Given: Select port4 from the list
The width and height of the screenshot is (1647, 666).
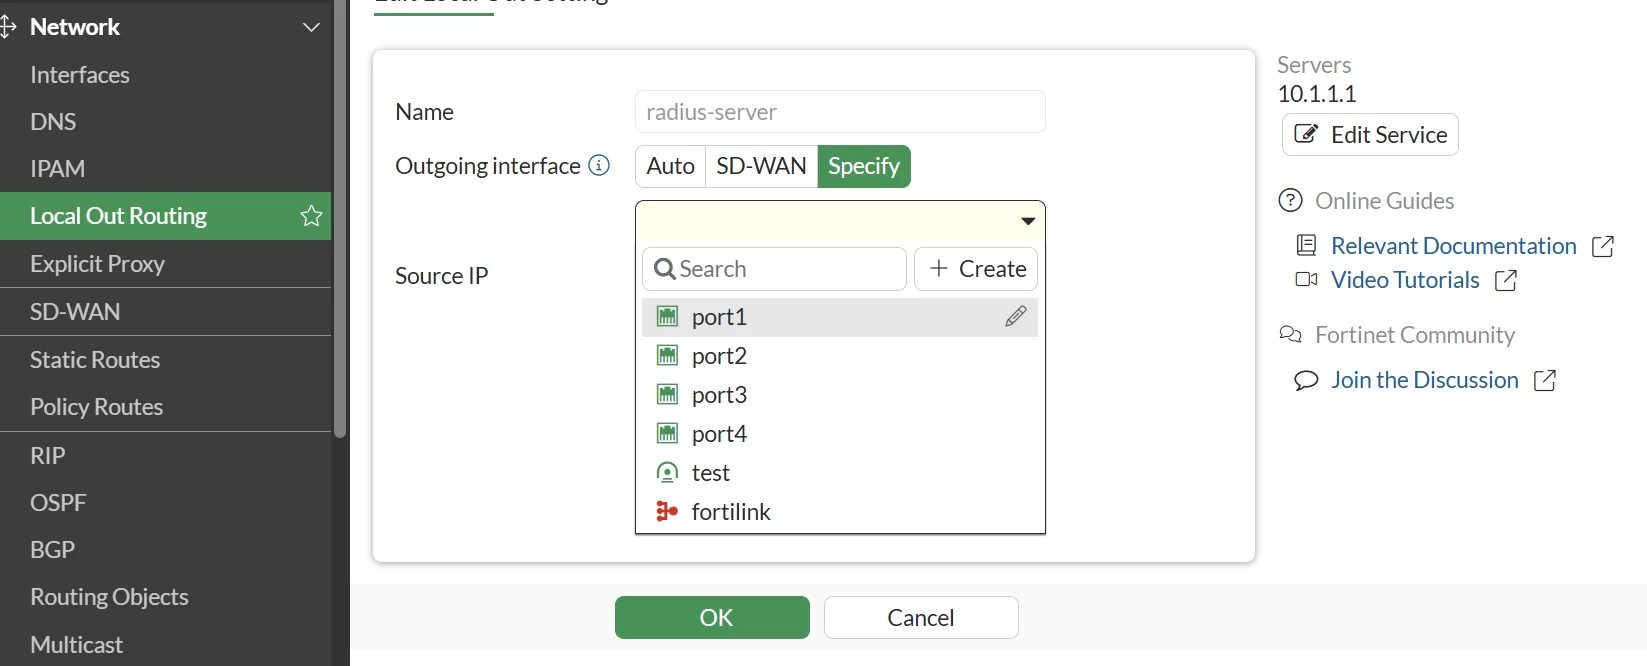Looking at the screenshot, I should click(x=840, y=434).
